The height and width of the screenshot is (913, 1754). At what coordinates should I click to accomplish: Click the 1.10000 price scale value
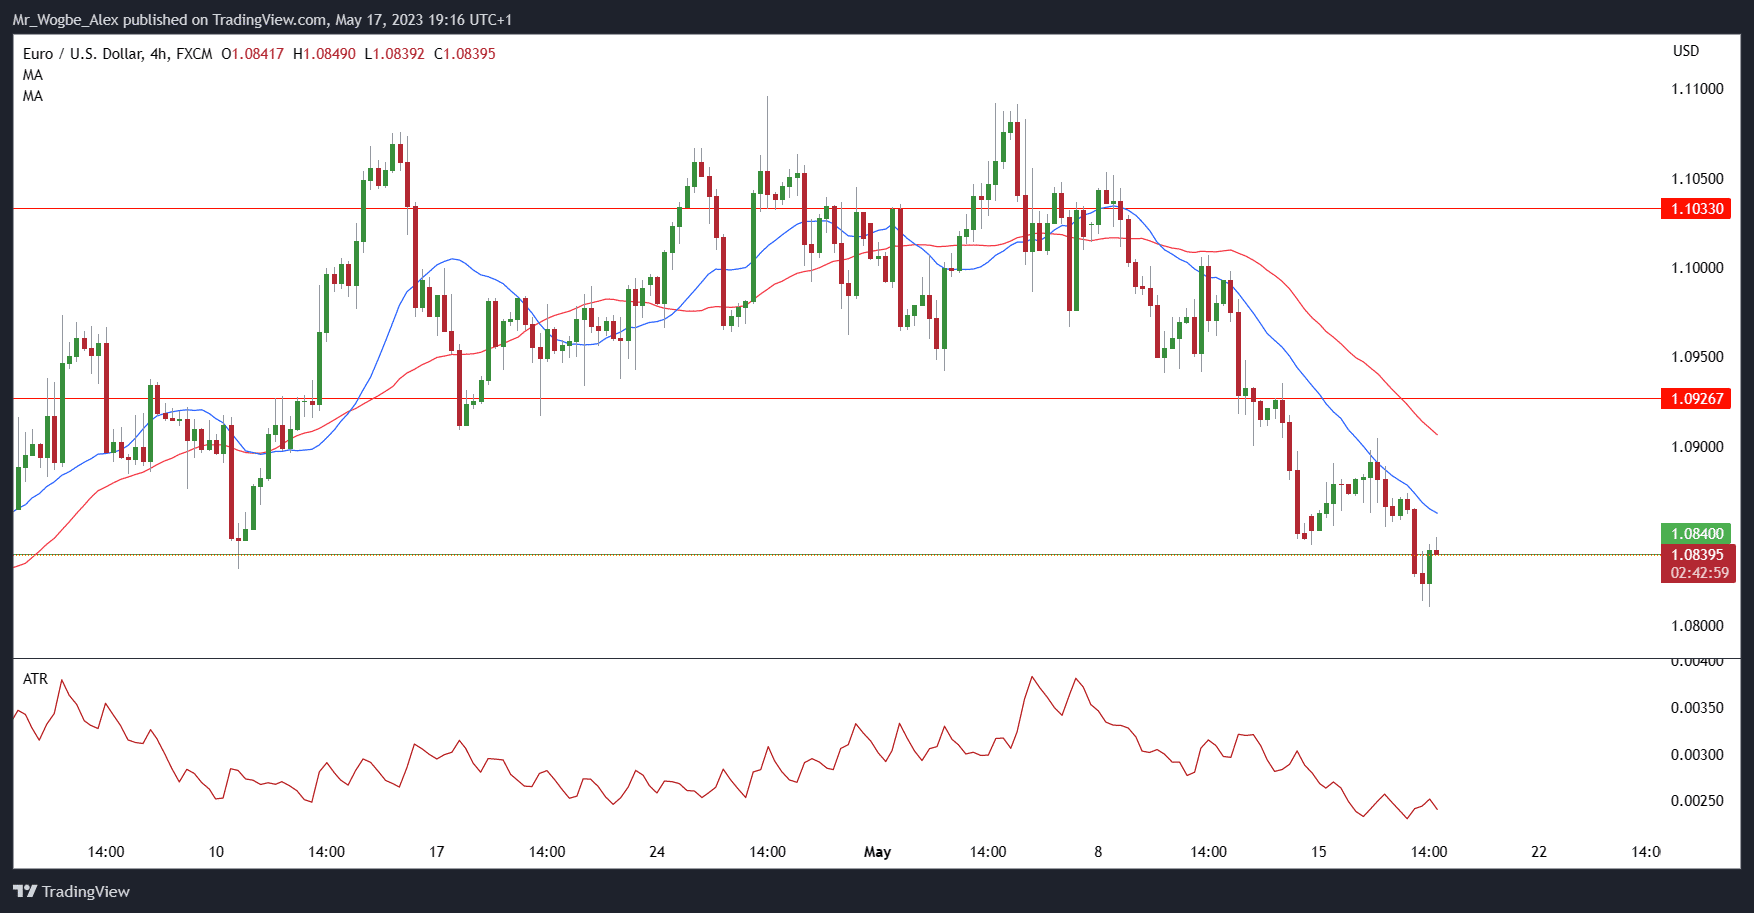click(1697, 268)
